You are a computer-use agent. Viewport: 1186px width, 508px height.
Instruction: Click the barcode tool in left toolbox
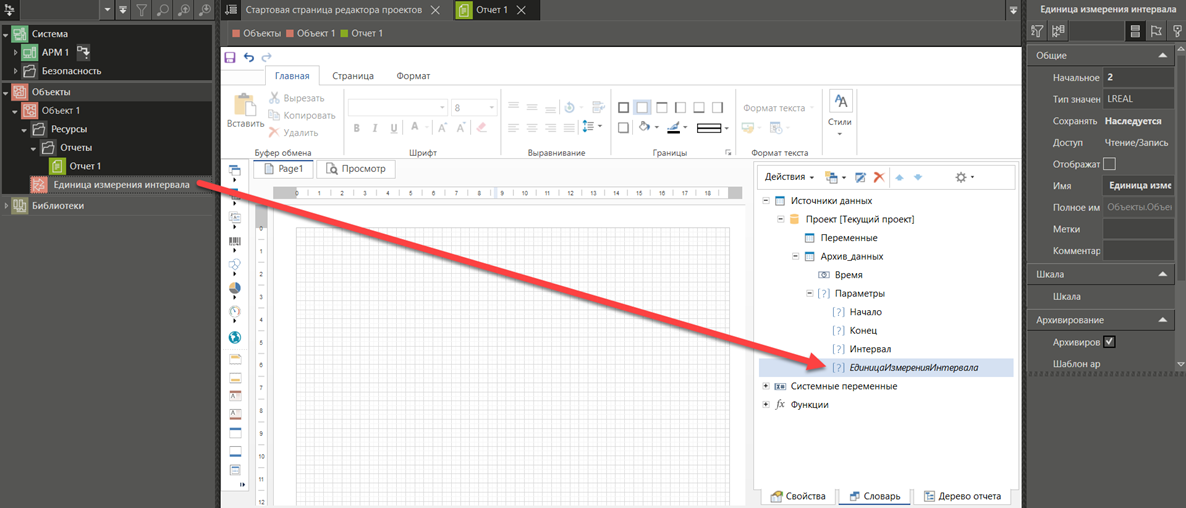tap(234, 242)
